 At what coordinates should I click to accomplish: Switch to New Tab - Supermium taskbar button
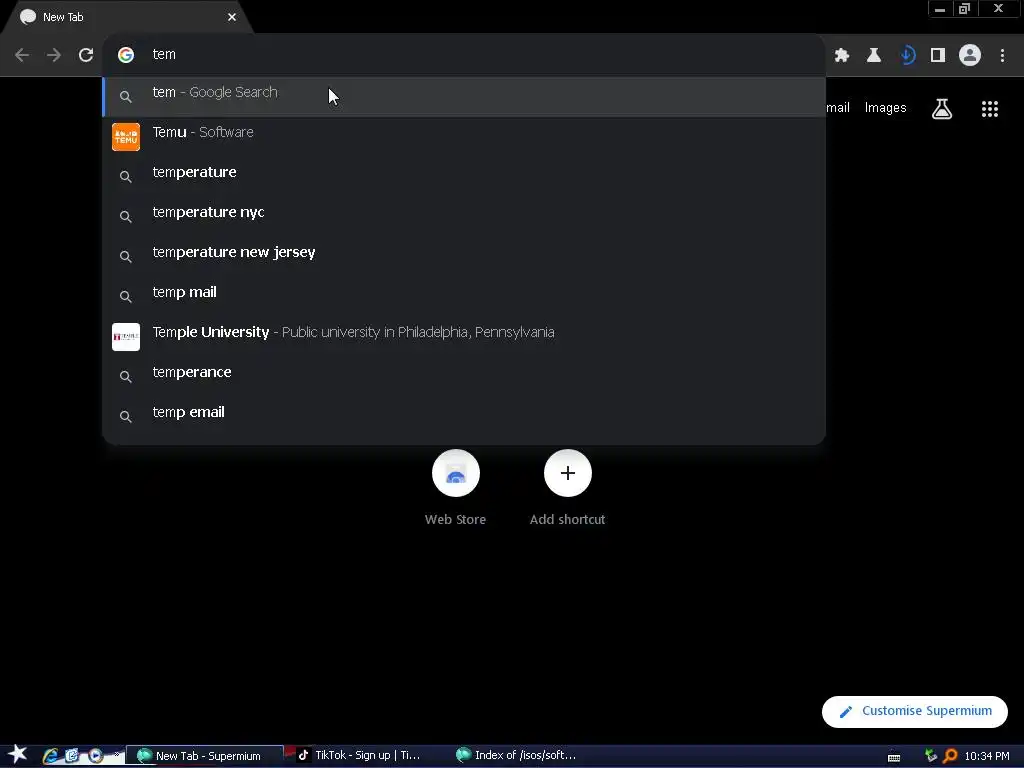pyautogui.click(x=204, y=756)
